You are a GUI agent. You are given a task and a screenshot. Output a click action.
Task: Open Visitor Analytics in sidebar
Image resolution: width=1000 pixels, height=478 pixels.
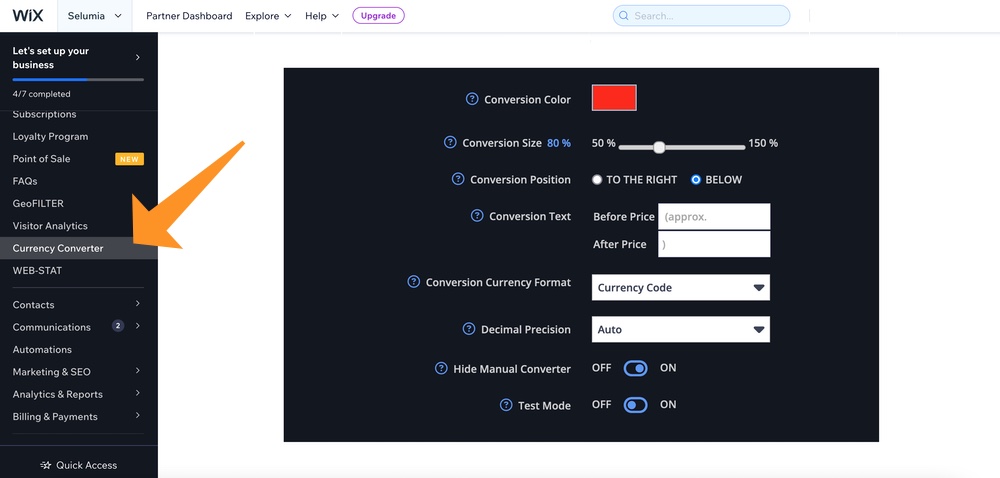[x=50, y=226]
